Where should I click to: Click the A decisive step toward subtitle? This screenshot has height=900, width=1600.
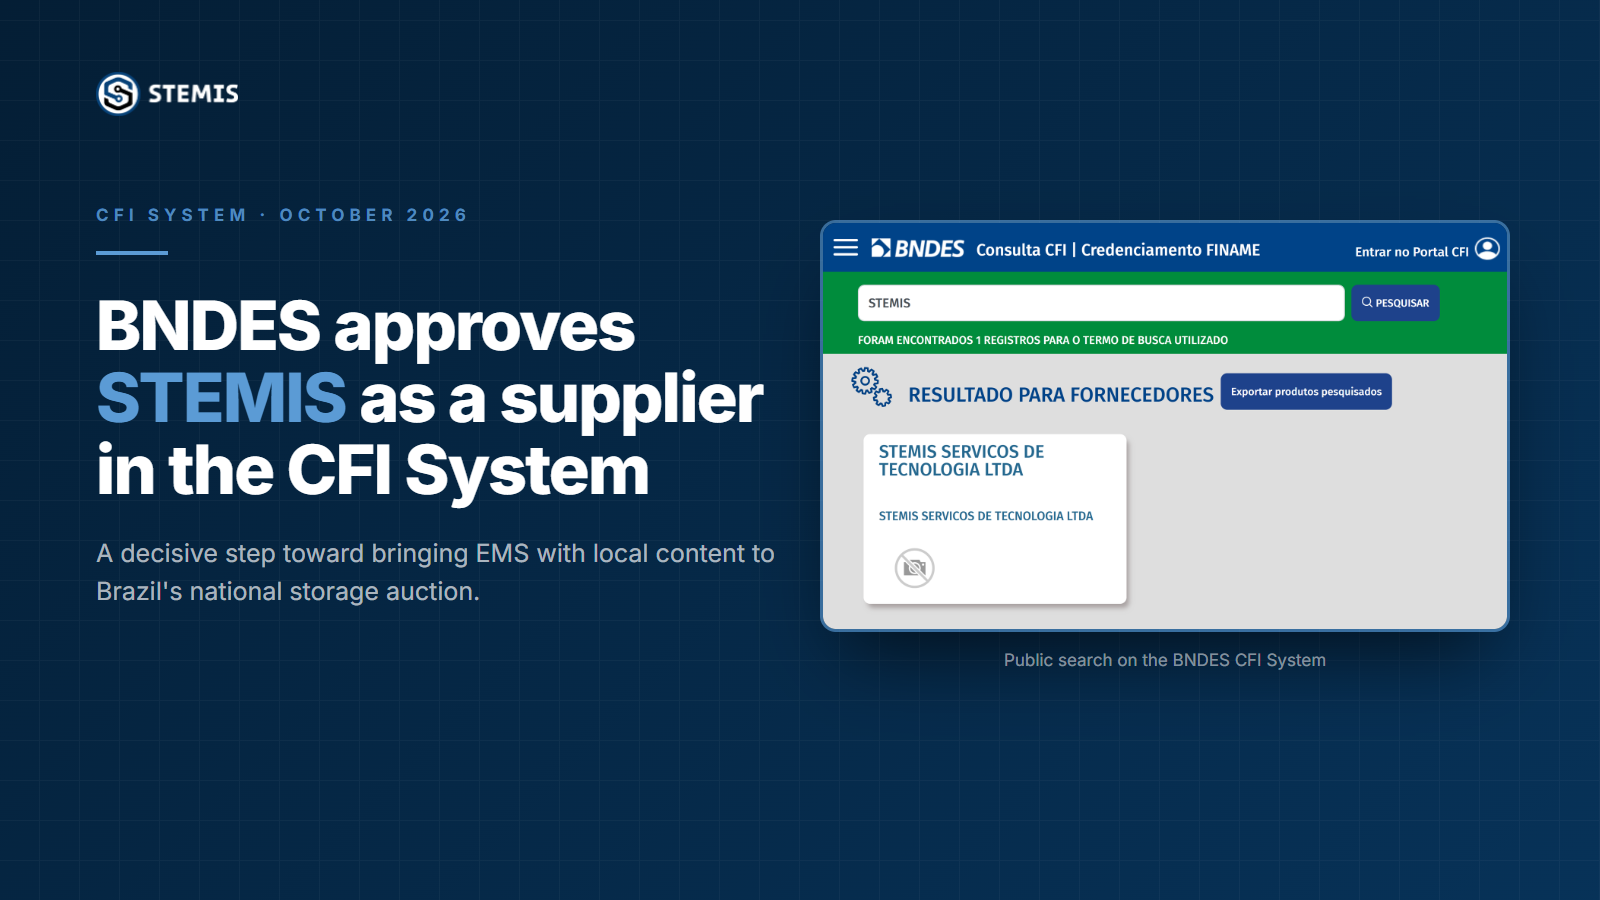click(x=435, y=572)
